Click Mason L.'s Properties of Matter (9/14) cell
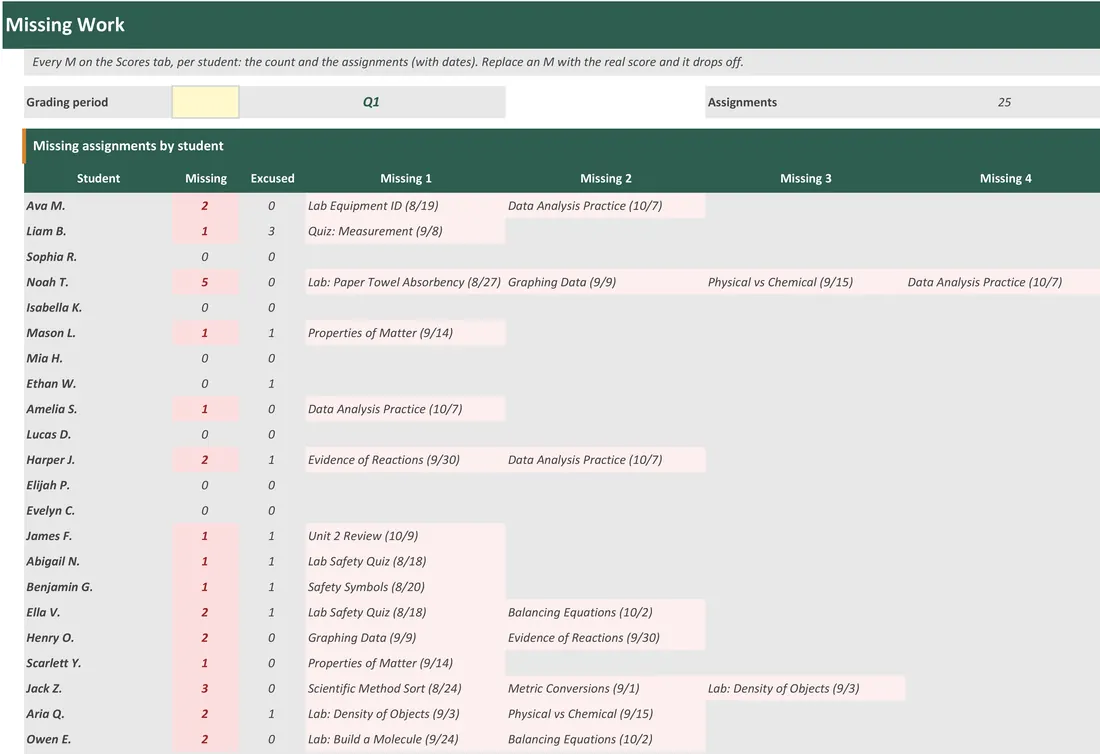This screenshot has width=1100, height=754. [x=405, y=332]
